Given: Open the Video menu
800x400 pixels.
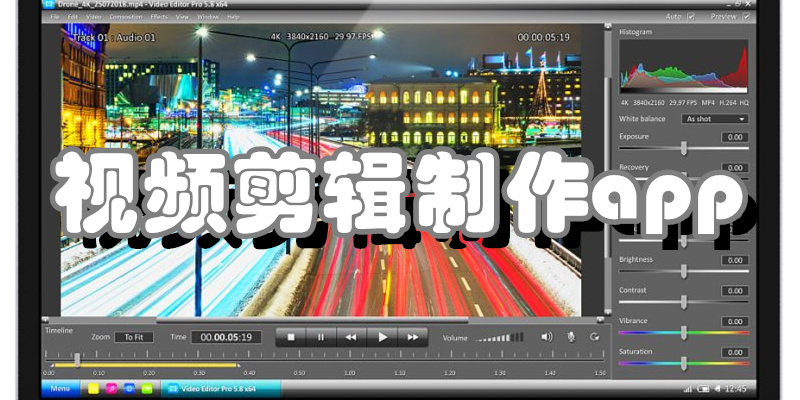Looking at the screenshot, I should click(x=94, y=17).
